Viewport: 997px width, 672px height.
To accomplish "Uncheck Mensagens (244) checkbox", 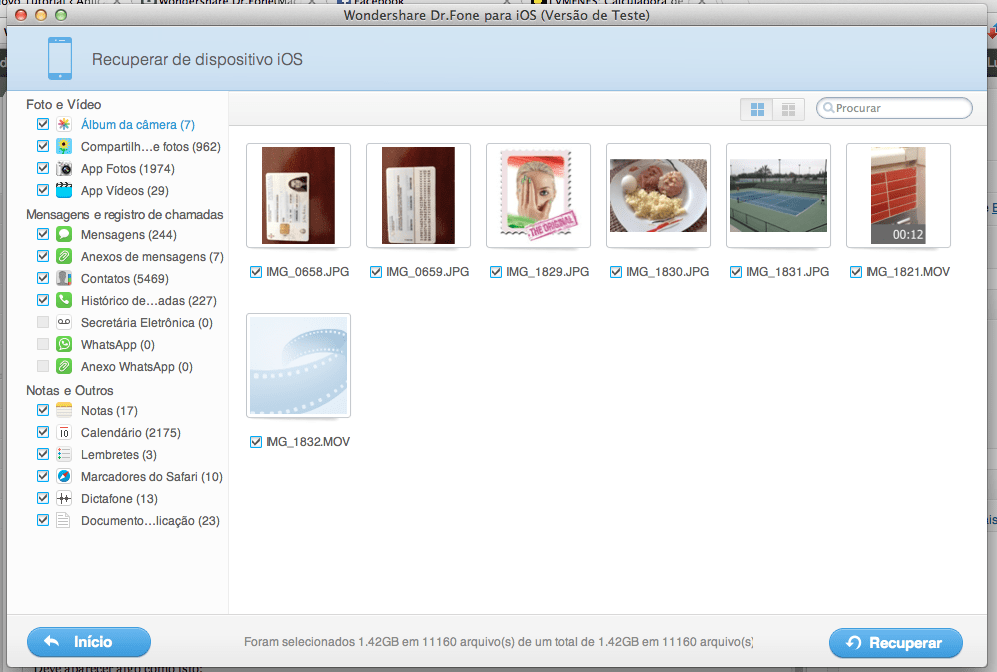I will click(x=43, y=234).
